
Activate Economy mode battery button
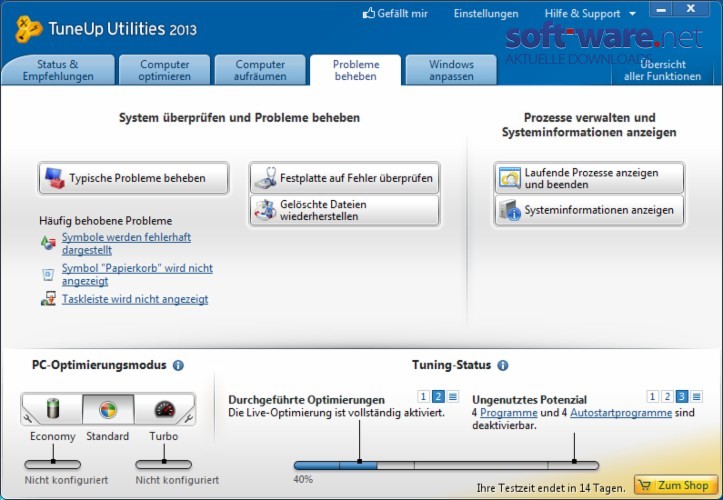53,409
